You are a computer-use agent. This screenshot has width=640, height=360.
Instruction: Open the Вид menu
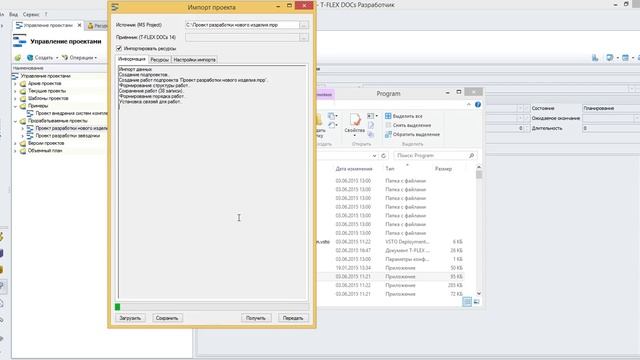click(x=13, y=14)
